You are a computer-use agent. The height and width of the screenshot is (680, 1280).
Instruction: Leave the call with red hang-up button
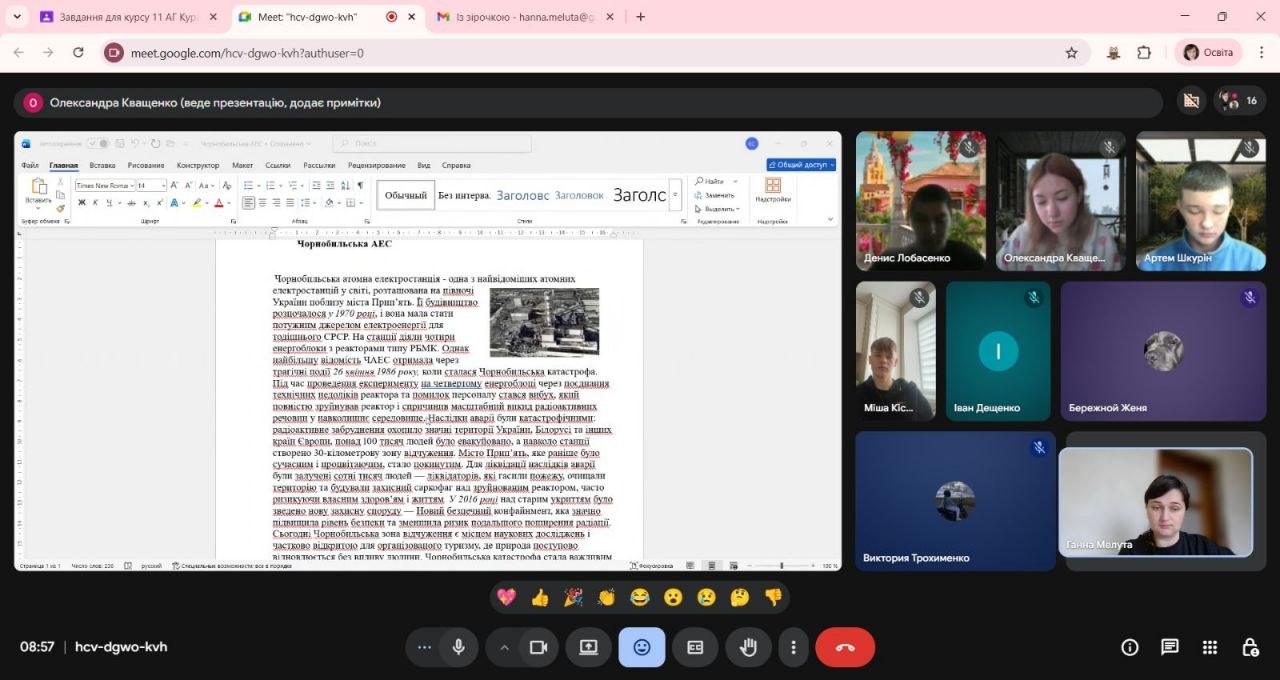845,647
